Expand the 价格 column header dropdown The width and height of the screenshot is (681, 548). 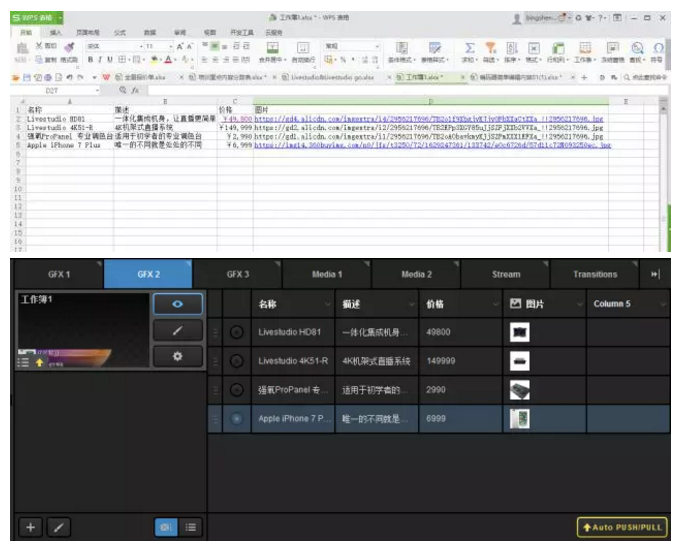tap(496, 304)
